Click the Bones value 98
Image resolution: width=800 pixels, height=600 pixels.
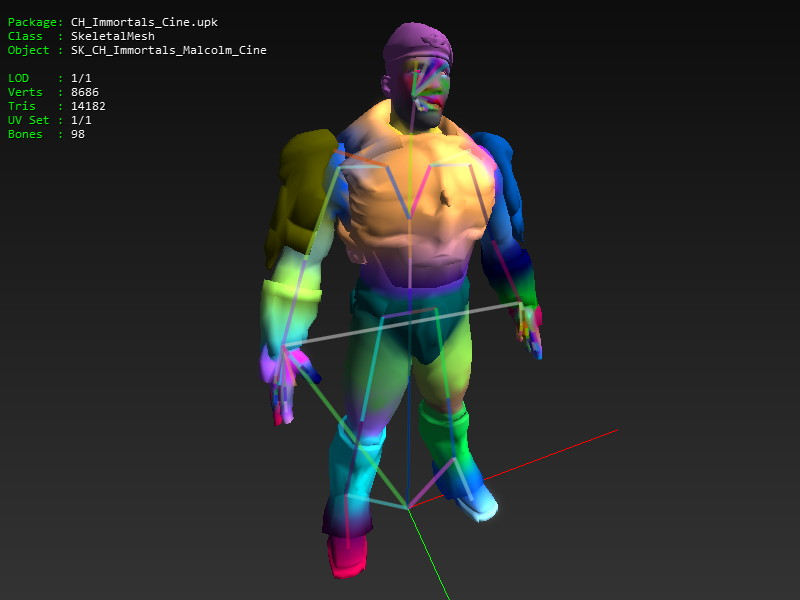(x=78, y=134)
